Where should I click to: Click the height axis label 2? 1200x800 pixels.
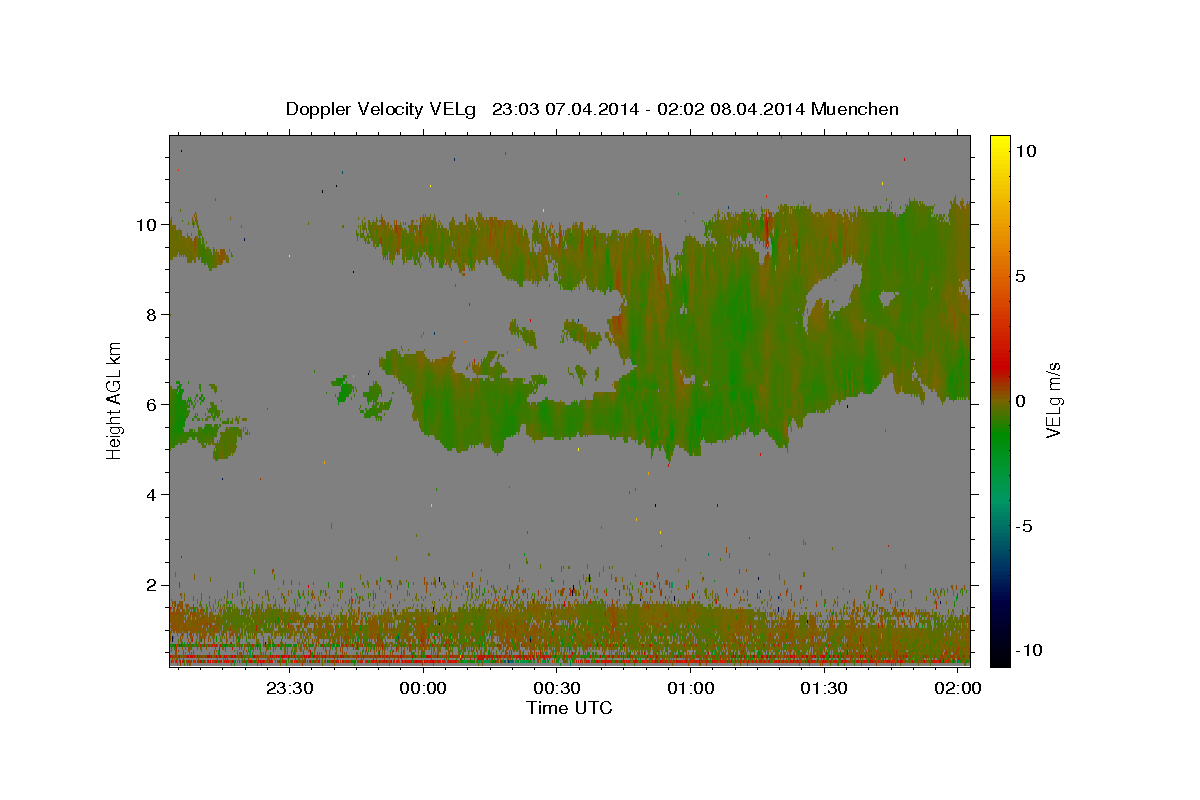[152, 585]
